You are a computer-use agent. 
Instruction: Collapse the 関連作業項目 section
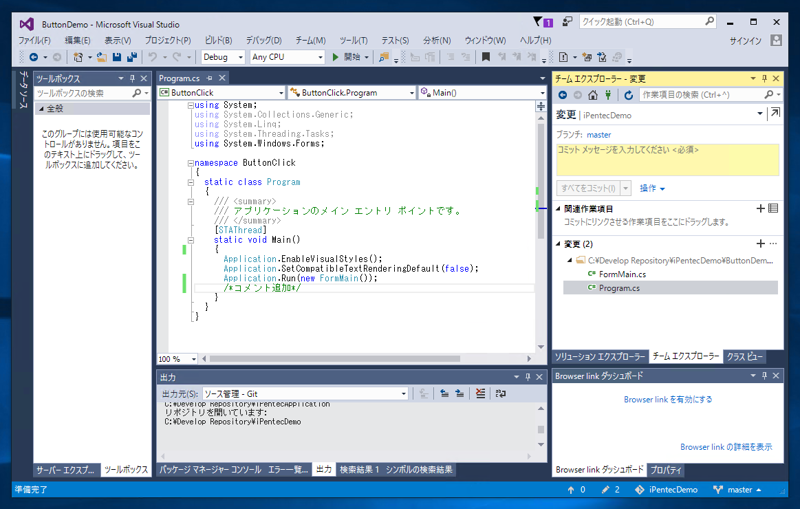pos(558,209)
